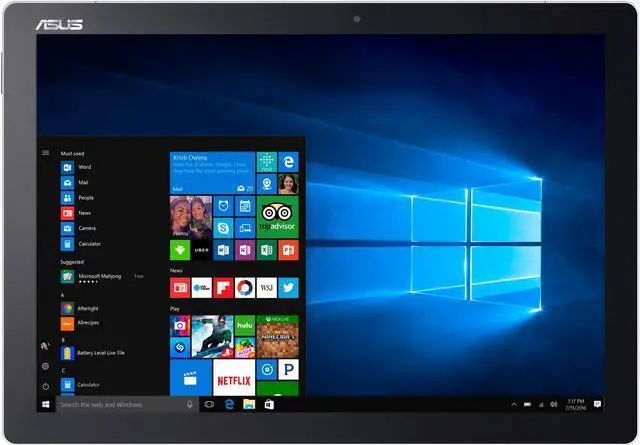This screenshot has height=445, width=640.
Task: Open the Microsoft Edge tile
Action: 288,162
